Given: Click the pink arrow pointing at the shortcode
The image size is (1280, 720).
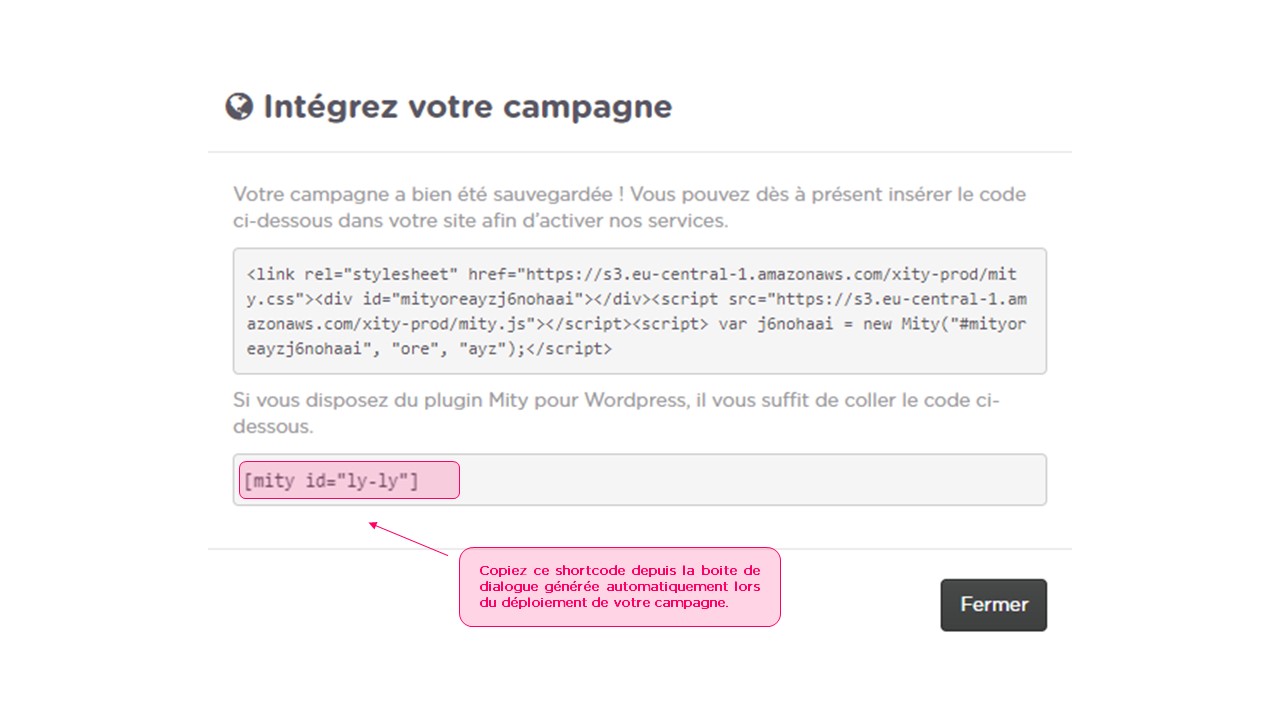Looking at the screenshot, I should [408, 538].
